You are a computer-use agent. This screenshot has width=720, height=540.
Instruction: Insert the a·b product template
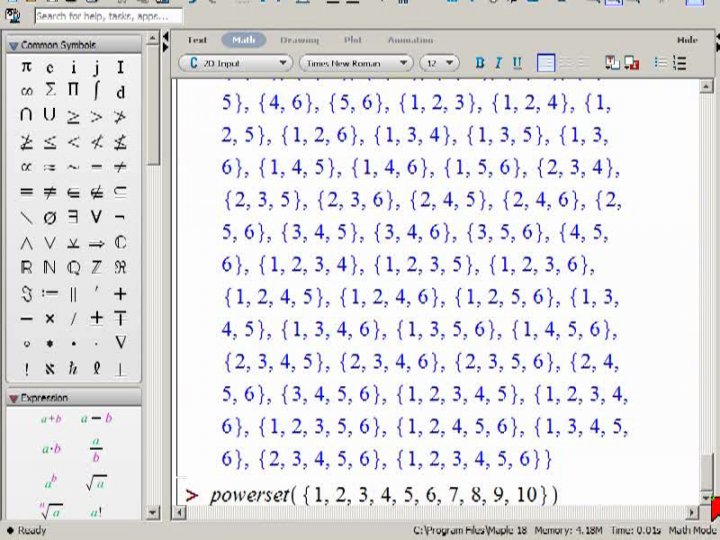(51, 448)
